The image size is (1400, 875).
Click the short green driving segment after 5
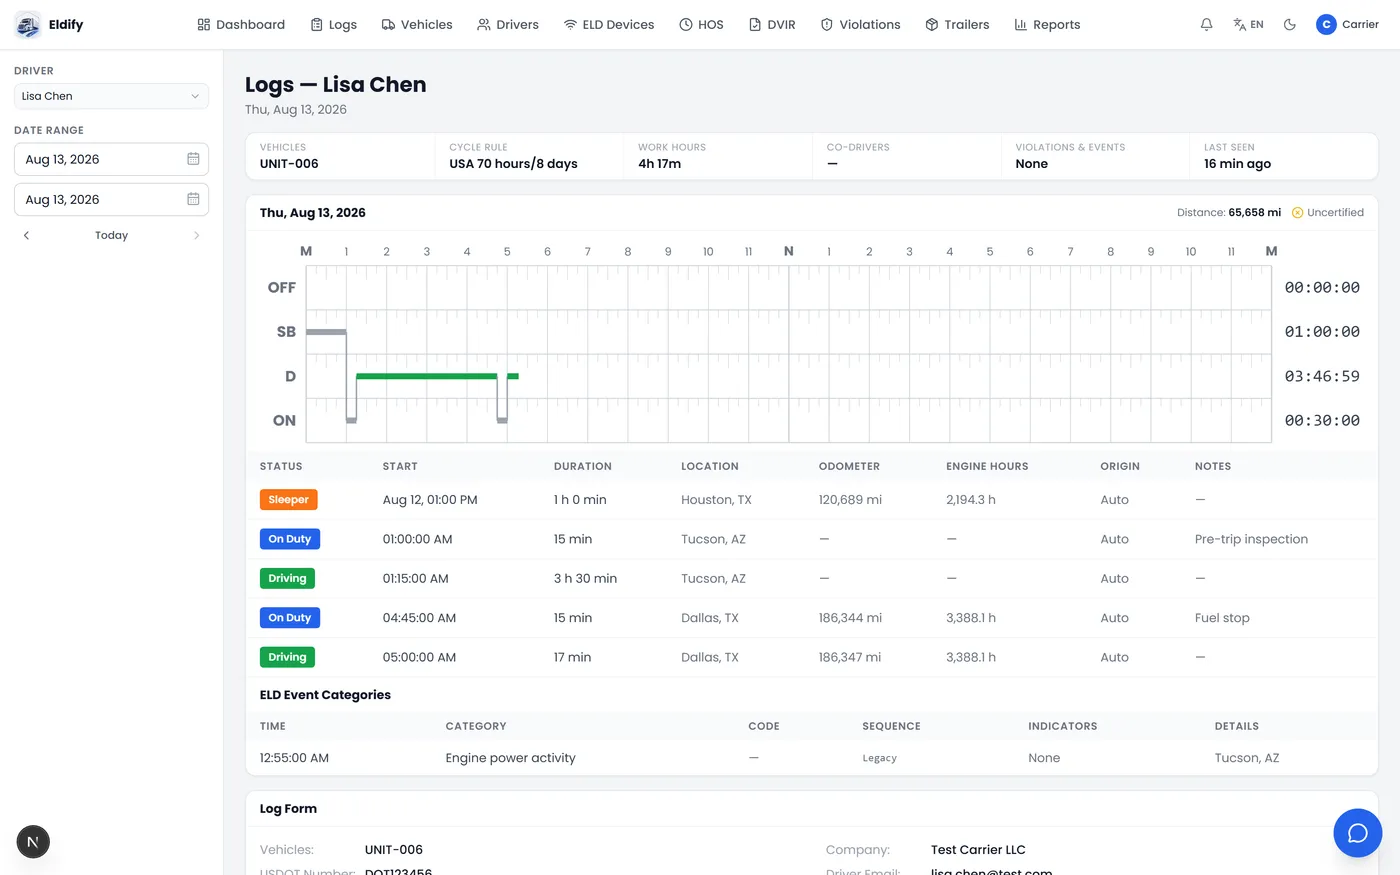[513, 376]
